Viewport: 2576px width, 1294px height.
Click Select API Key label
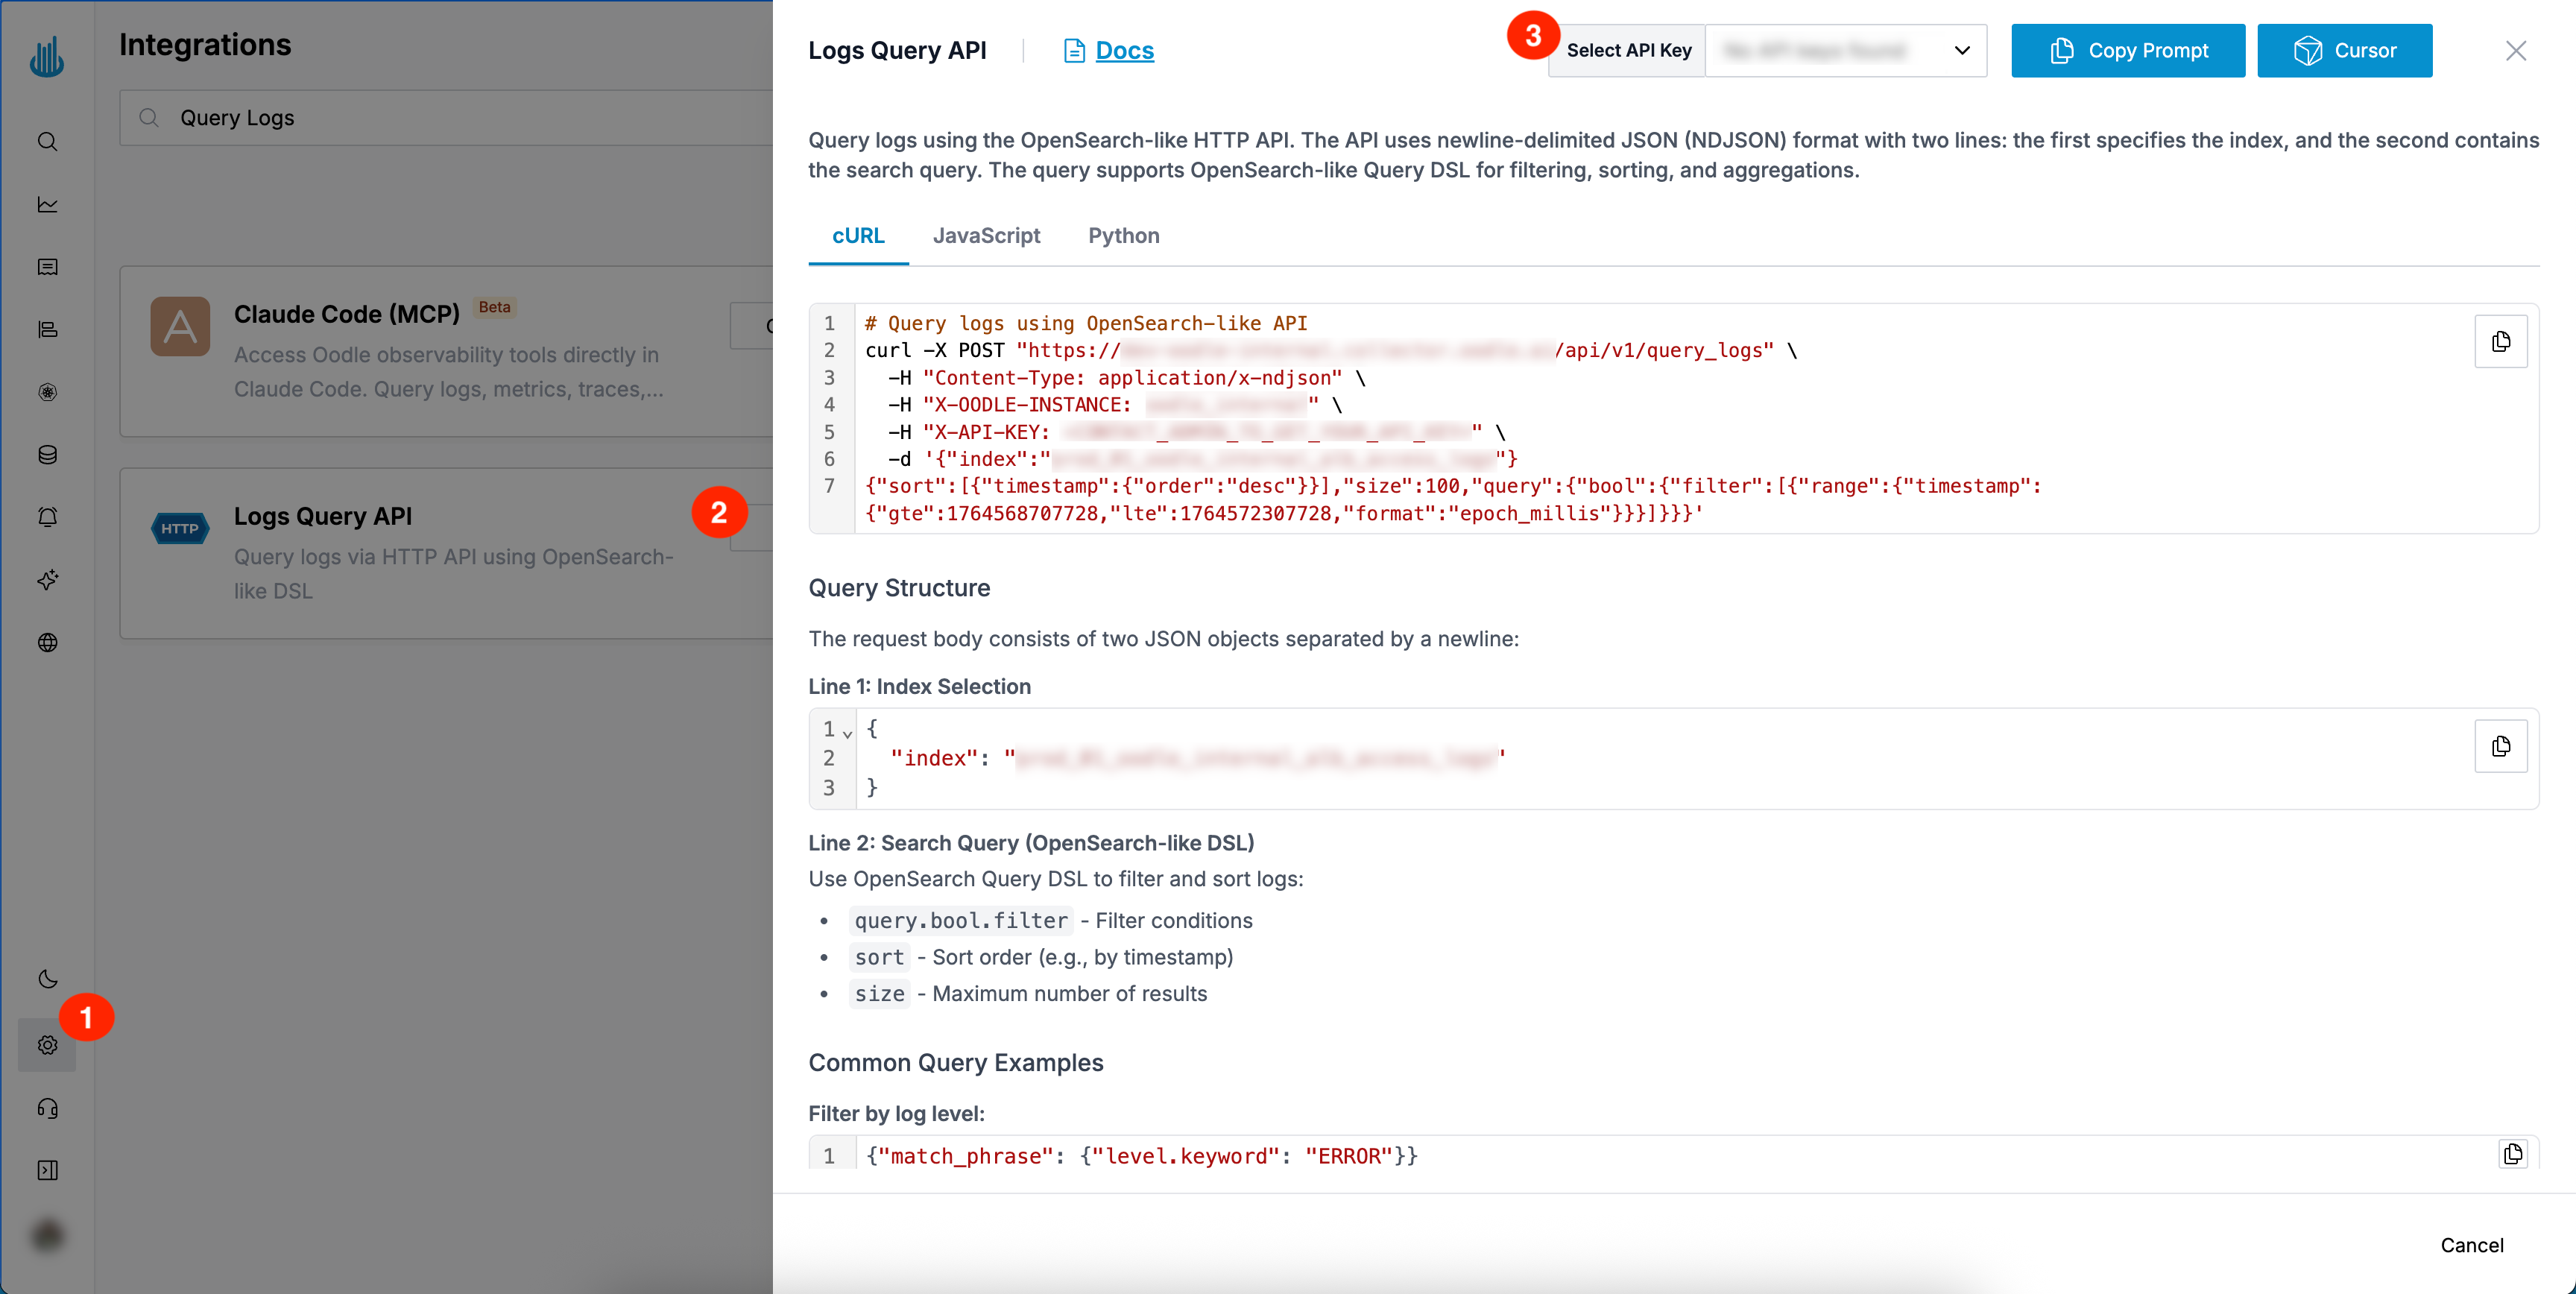(1628, 50)
